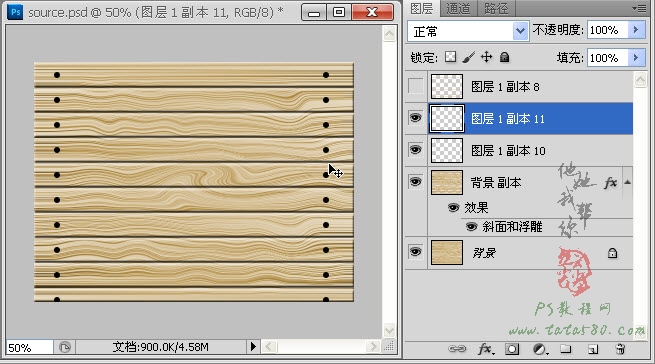
Task: Toggle visibility of 效果 effects
Action: (453, 207)
